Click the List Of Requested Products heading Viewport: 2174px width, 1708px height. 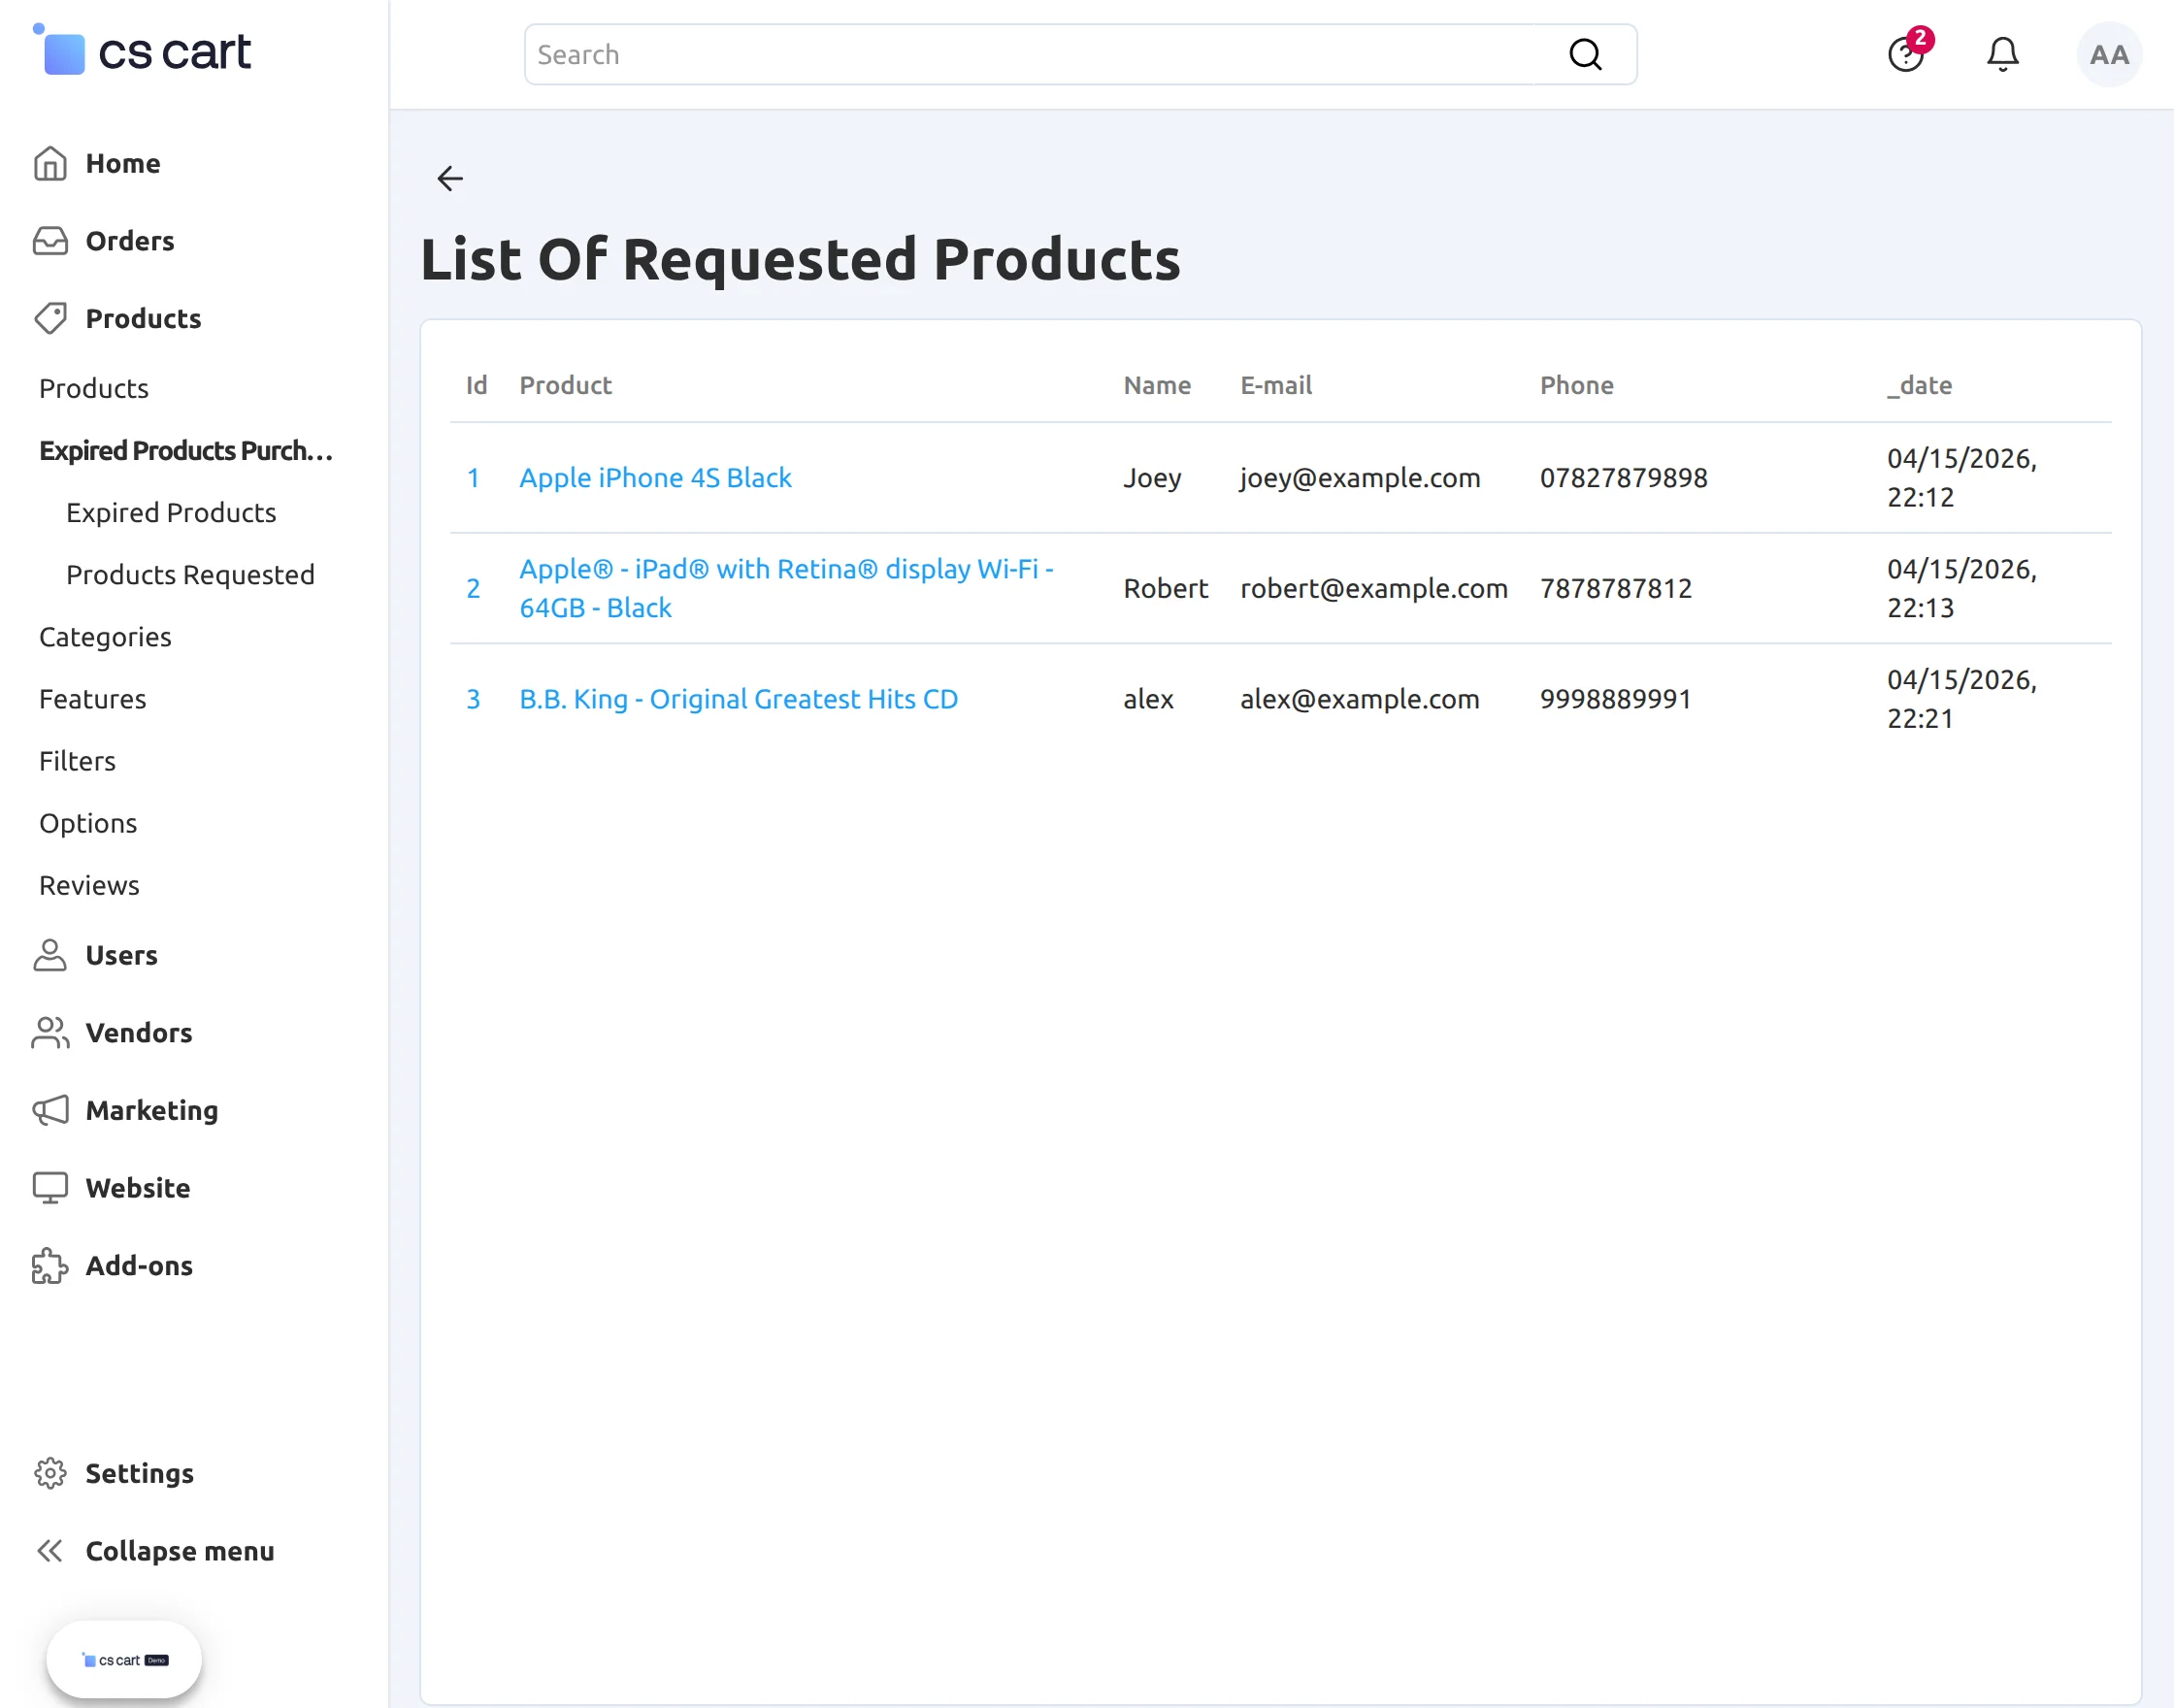pyautogui.click(x=800, y=259)
